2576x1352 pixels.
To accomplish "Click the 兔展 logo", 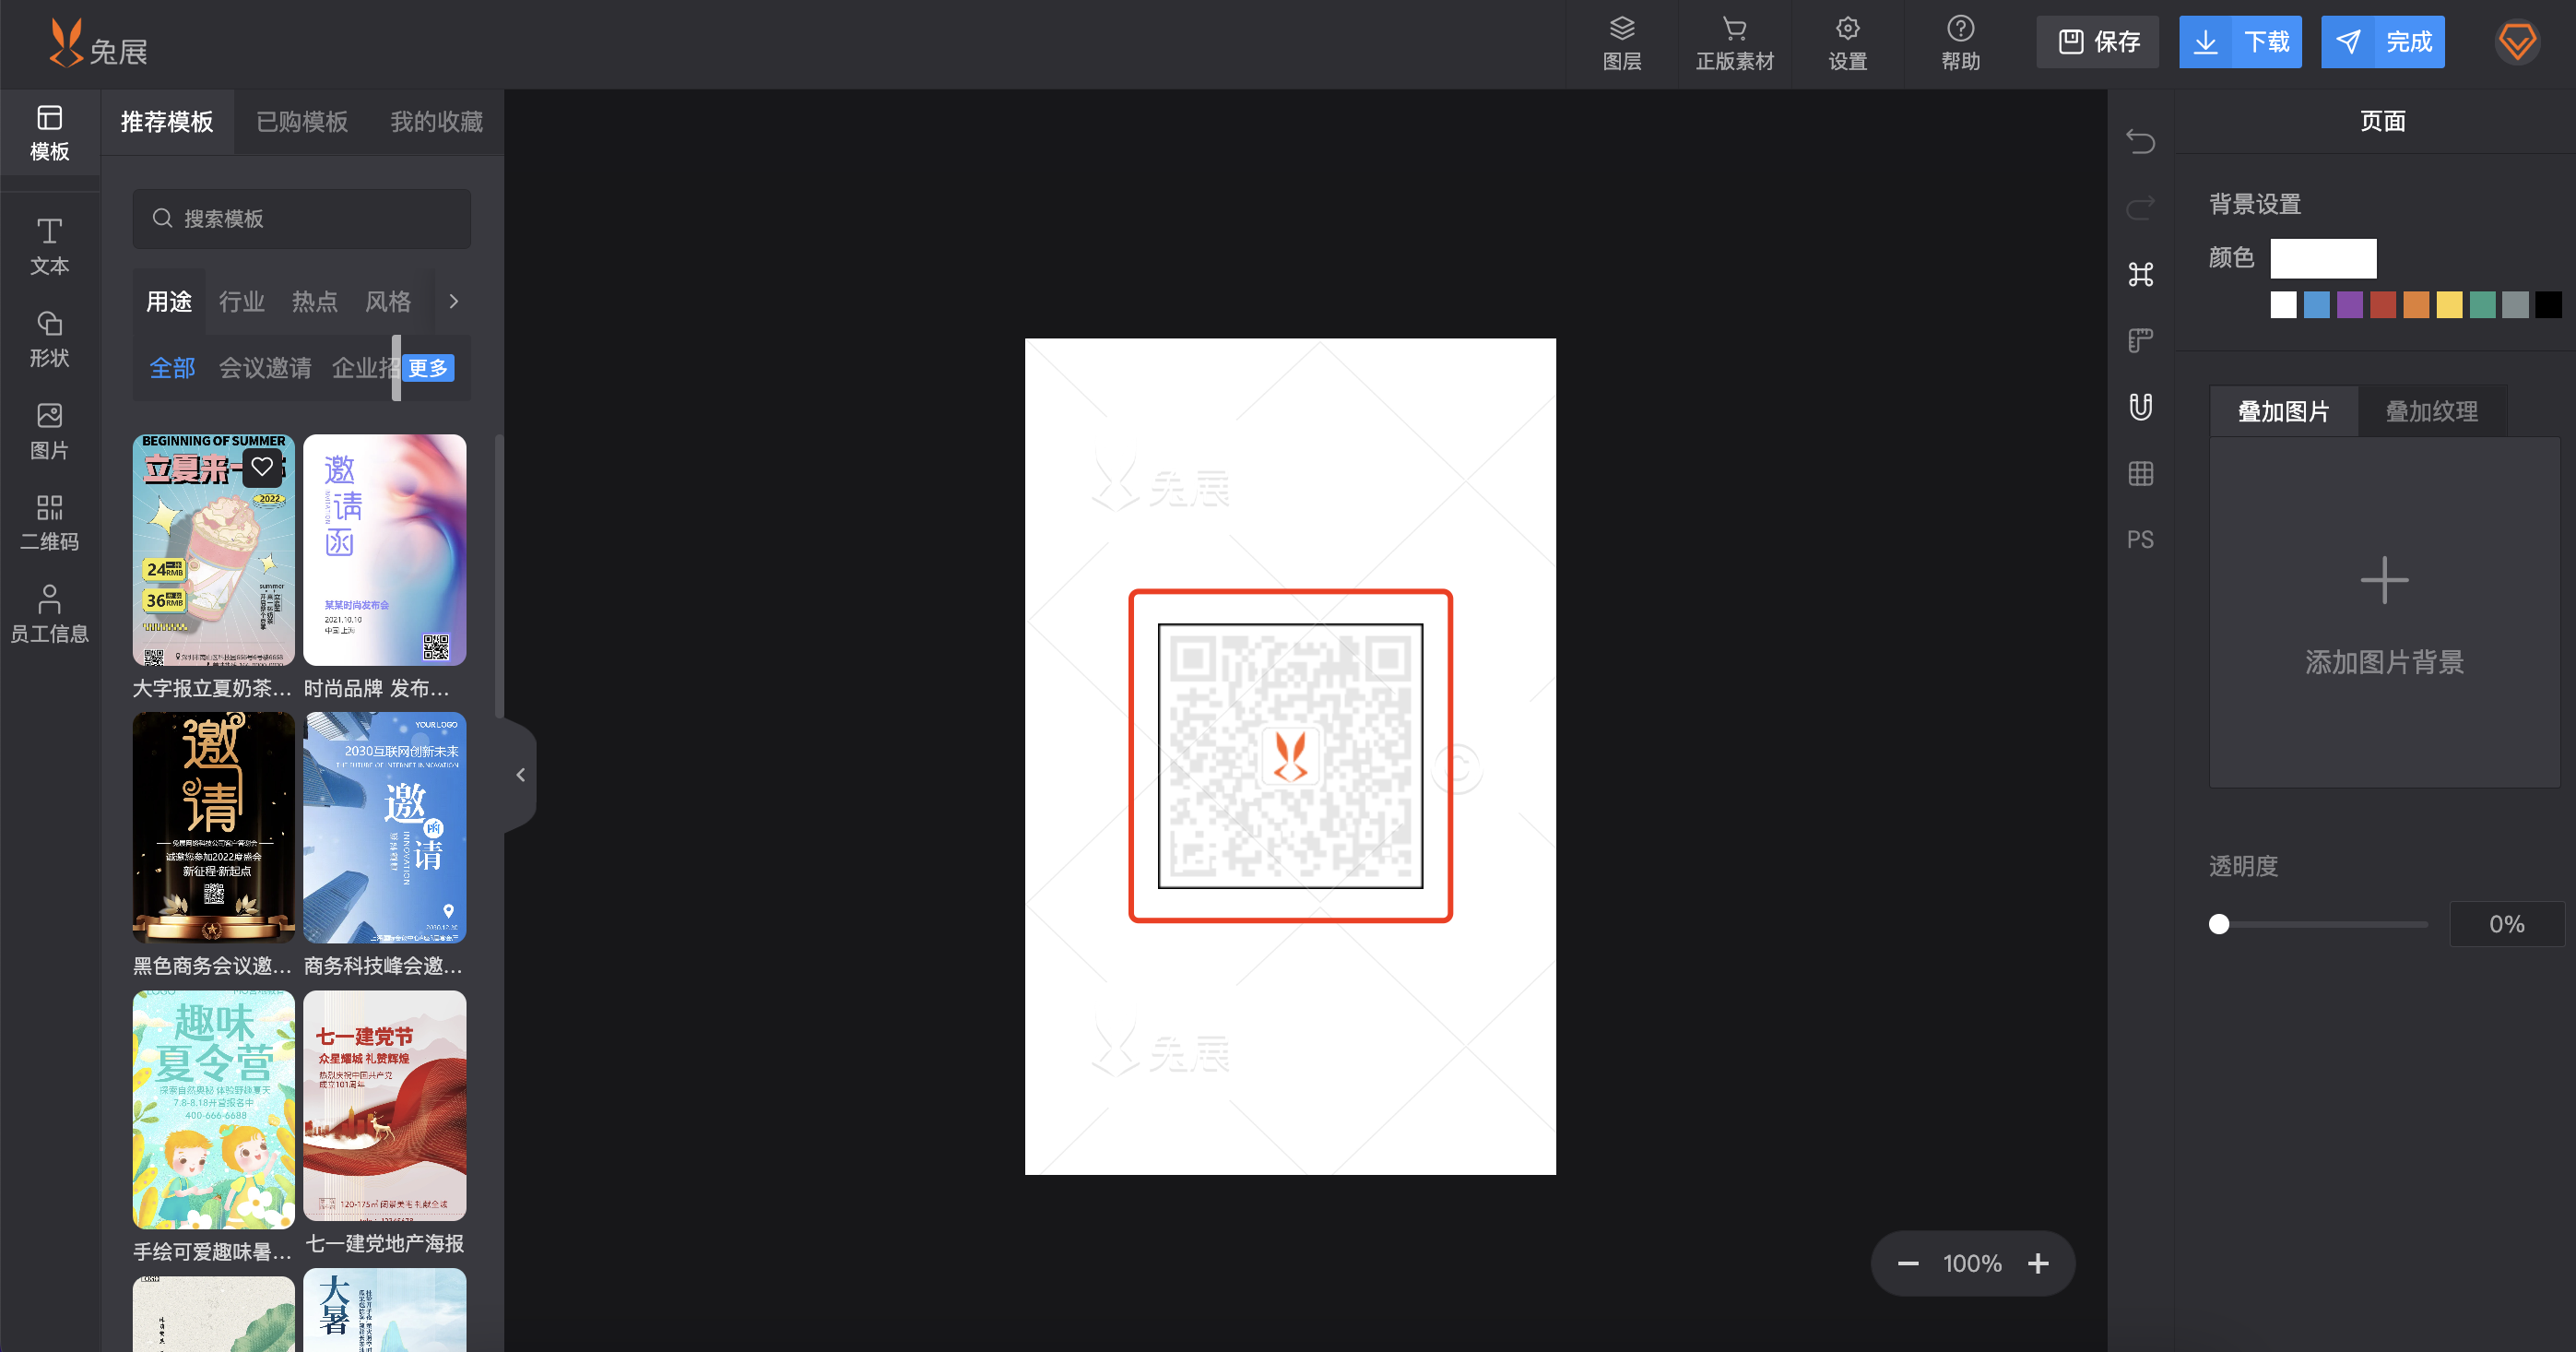I will 98,44.
